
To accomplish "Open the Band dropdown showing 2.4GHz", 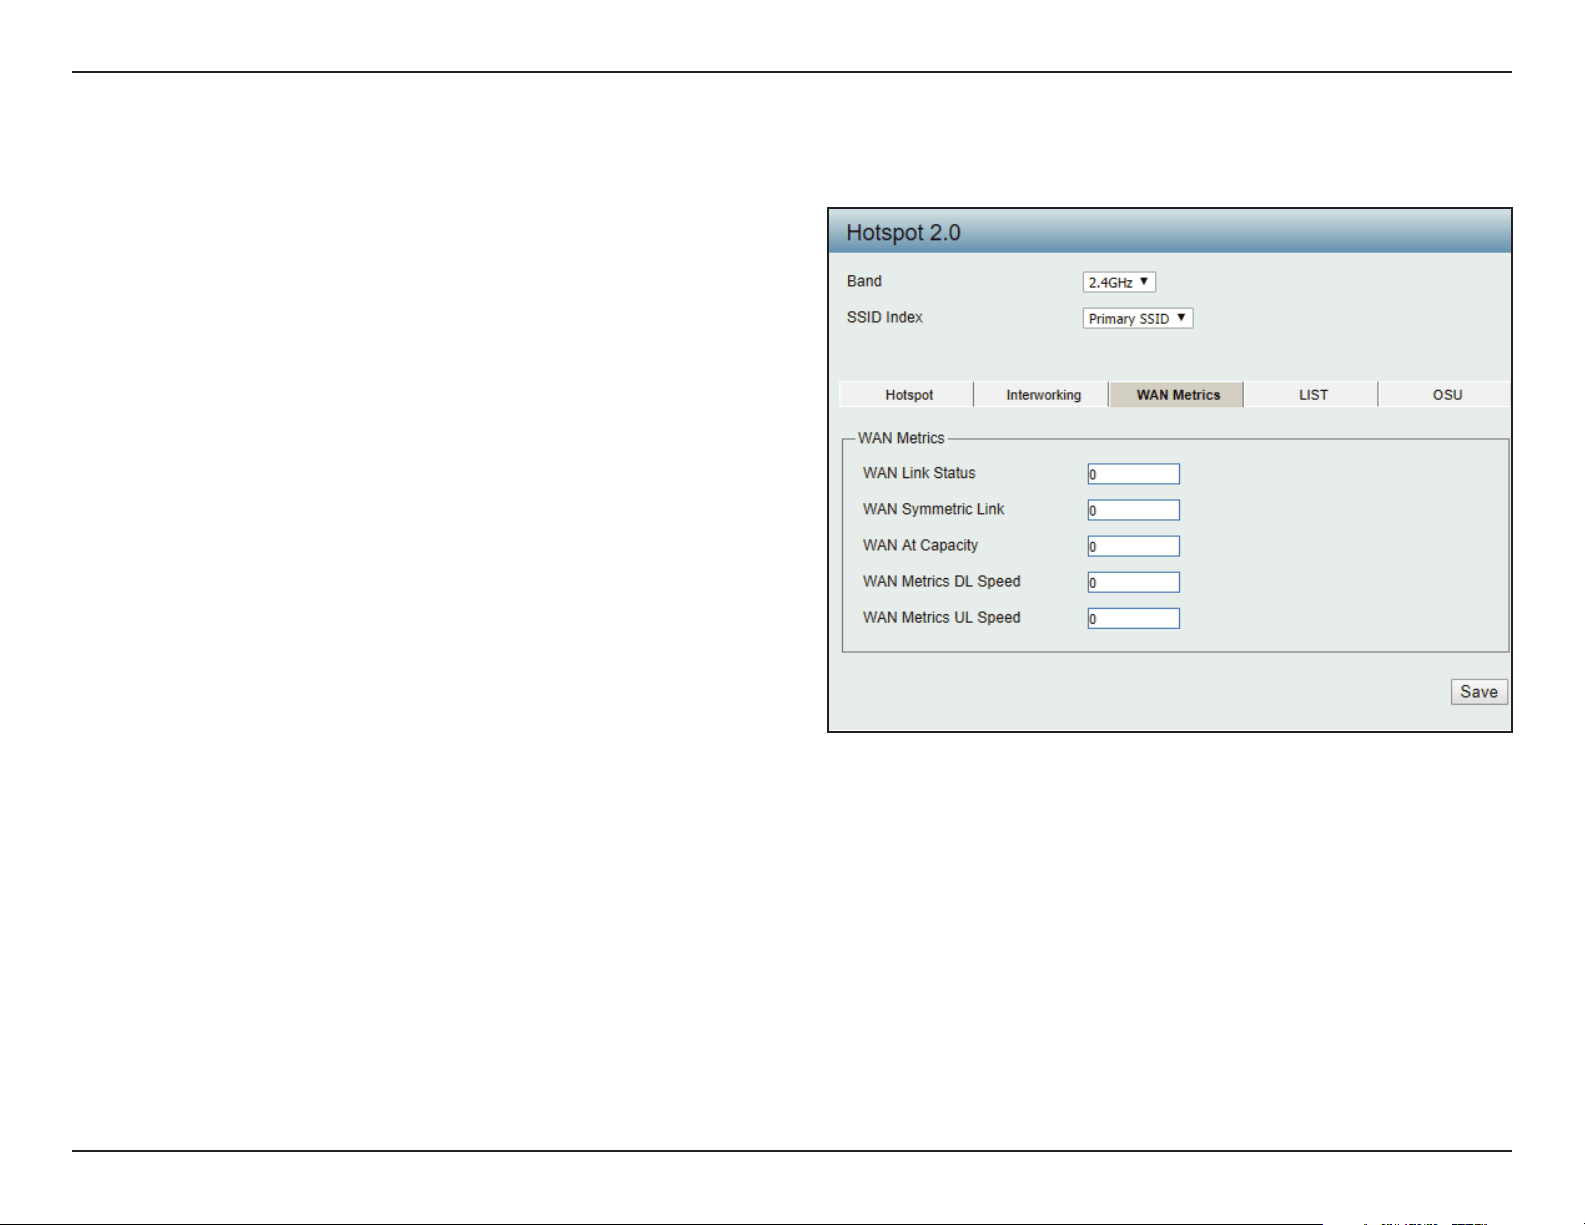I will pyautogui.click(x=1119, y=282).
